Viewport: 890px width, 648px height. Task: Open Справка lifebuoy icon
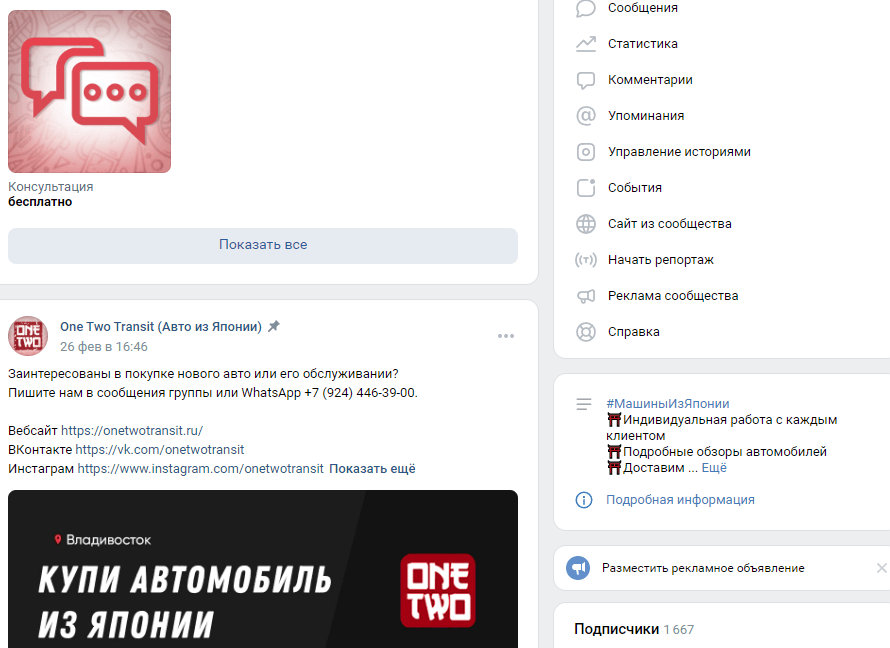tap(586, 332)
